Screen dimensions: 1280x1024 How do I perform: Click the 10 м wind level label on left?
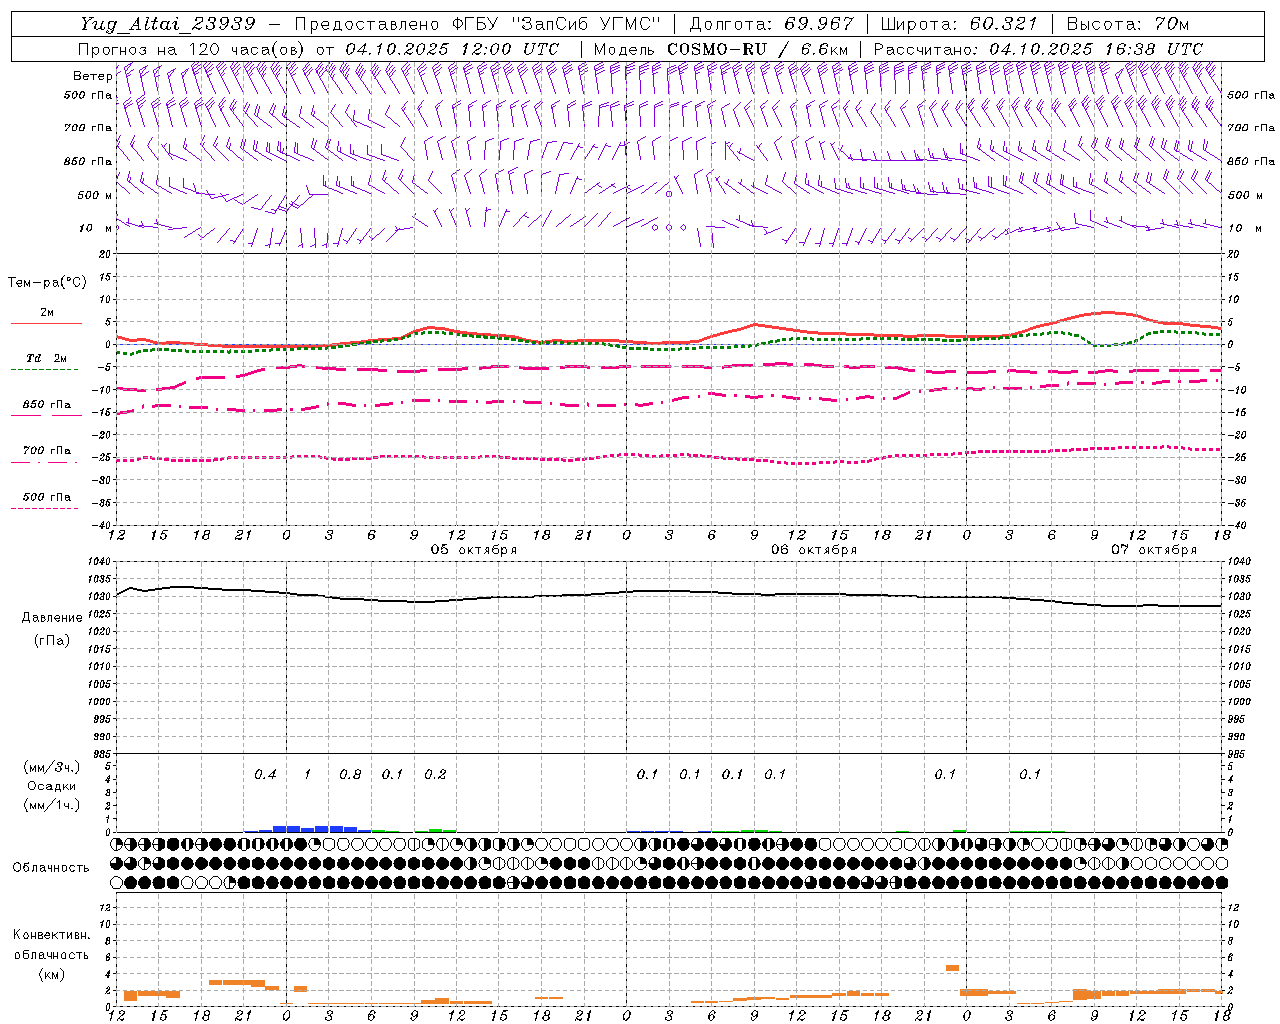click(95, 229)
